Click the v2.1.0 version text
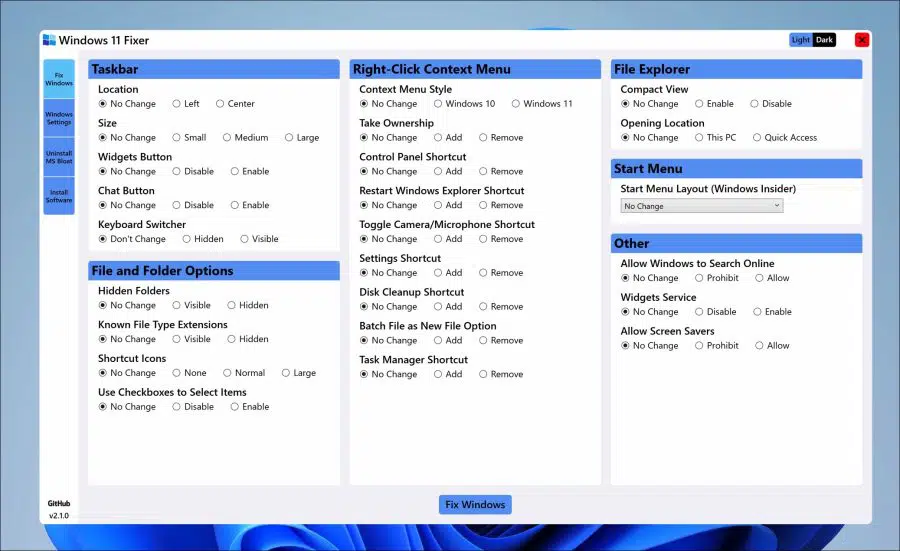Image resolution: width=900 pixels, height=551 pixels. [x=59, y=515]
